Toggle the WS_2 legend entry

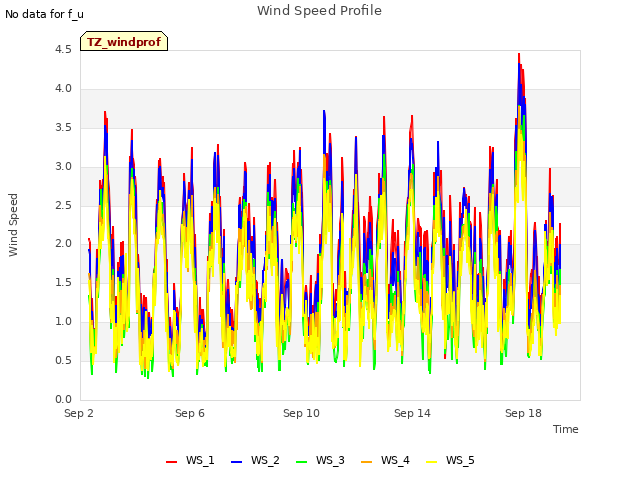(255, 460)
